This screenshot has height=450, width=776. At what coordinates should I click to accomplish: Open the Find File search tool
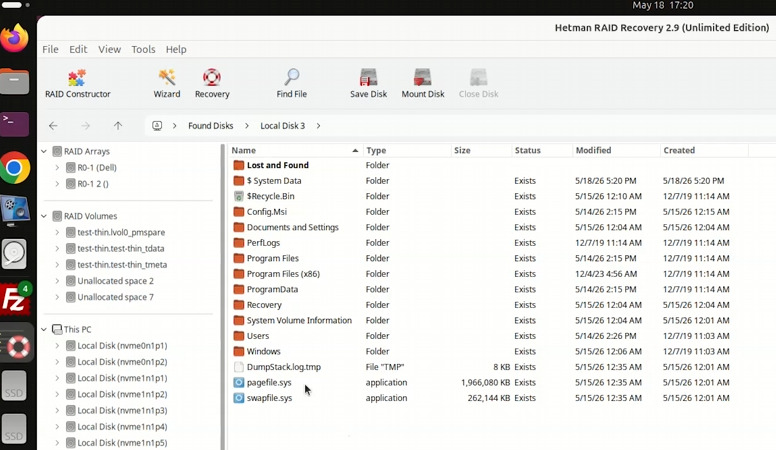pos(291,83)
